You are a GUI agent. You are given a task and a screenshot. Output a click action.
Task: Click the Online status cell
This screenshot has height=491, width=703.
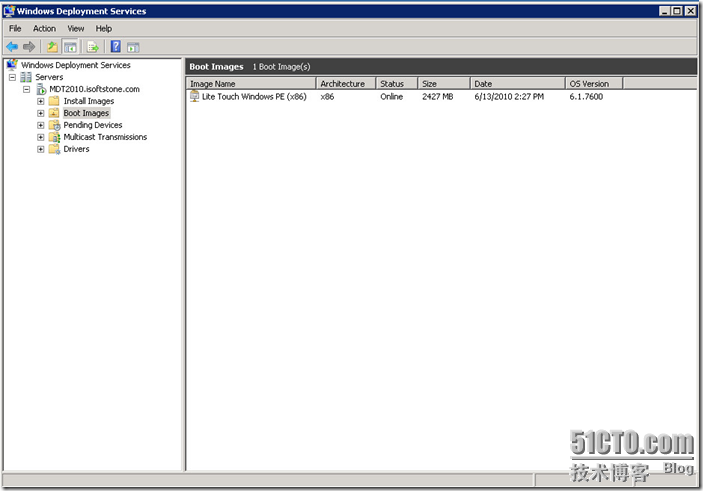[x=391, y=96]
